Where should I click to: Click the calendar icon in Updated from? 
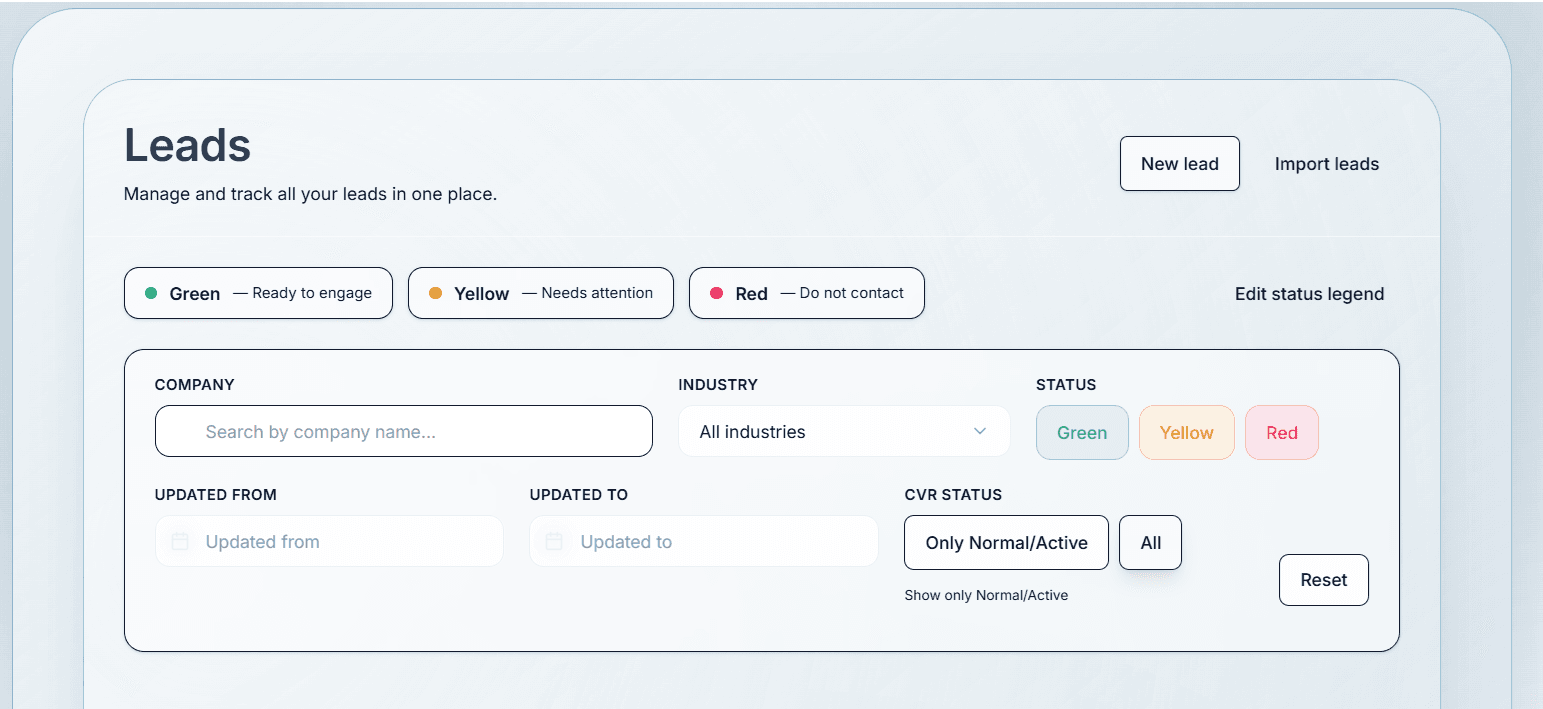point(180,542)
